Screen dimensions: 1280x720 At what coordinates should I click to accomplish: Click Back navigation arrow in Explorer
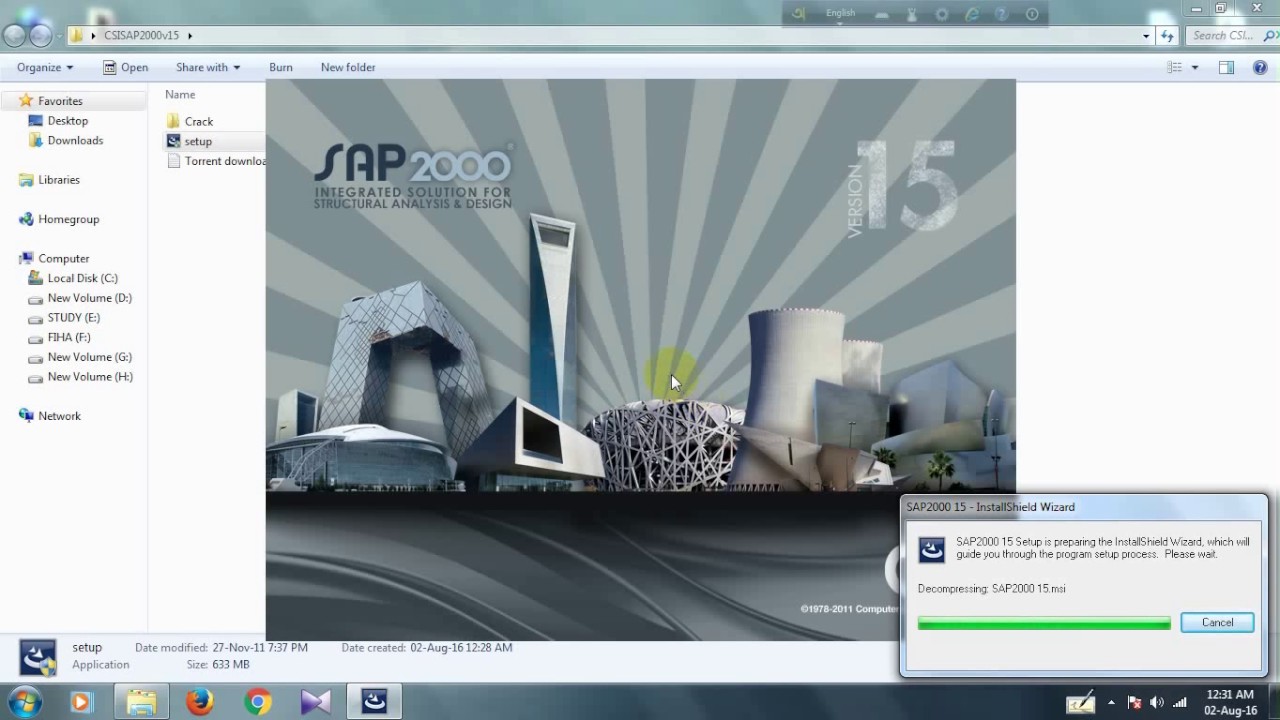click(15, 36)
